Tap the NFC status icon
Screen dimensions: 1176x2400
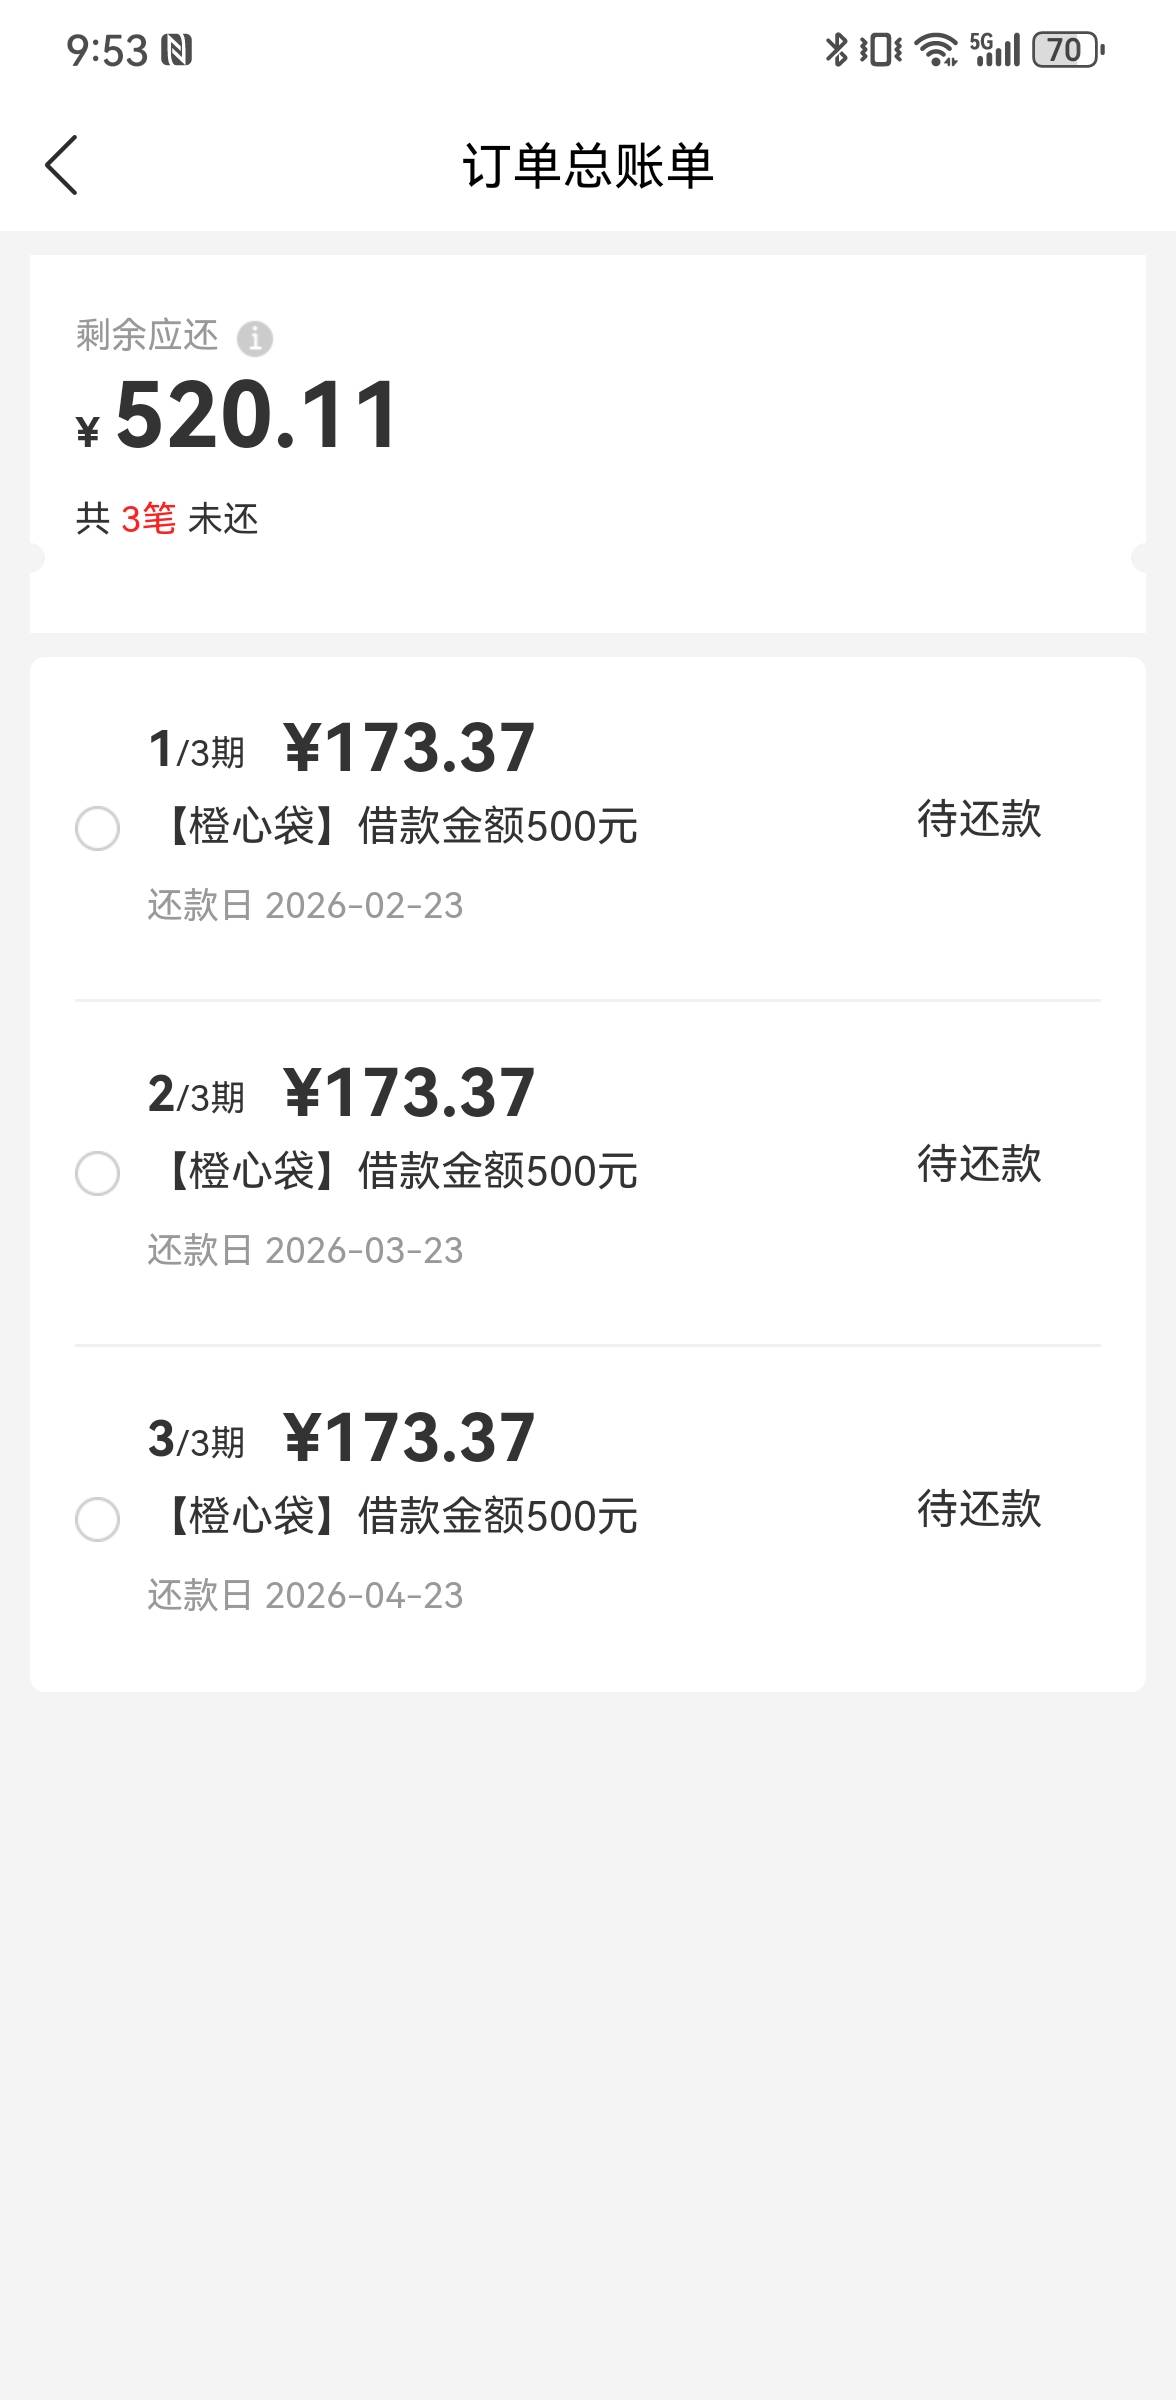point(178,50)
